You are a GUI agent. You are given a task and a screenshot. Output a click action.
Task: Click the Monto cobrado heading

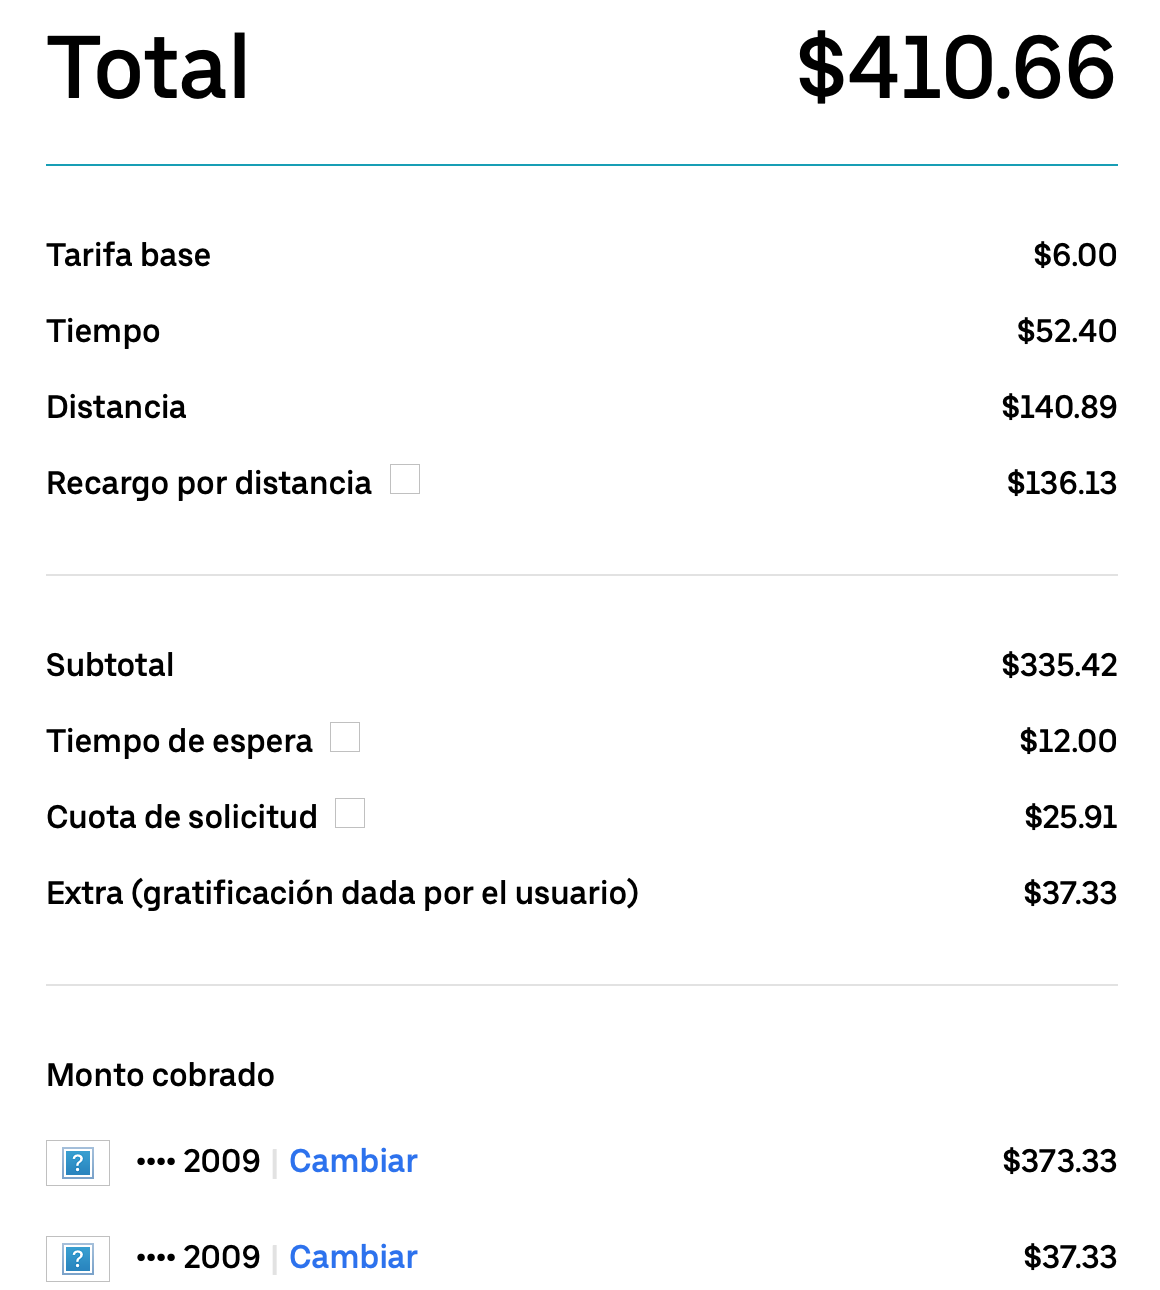tap(161, 1075)
